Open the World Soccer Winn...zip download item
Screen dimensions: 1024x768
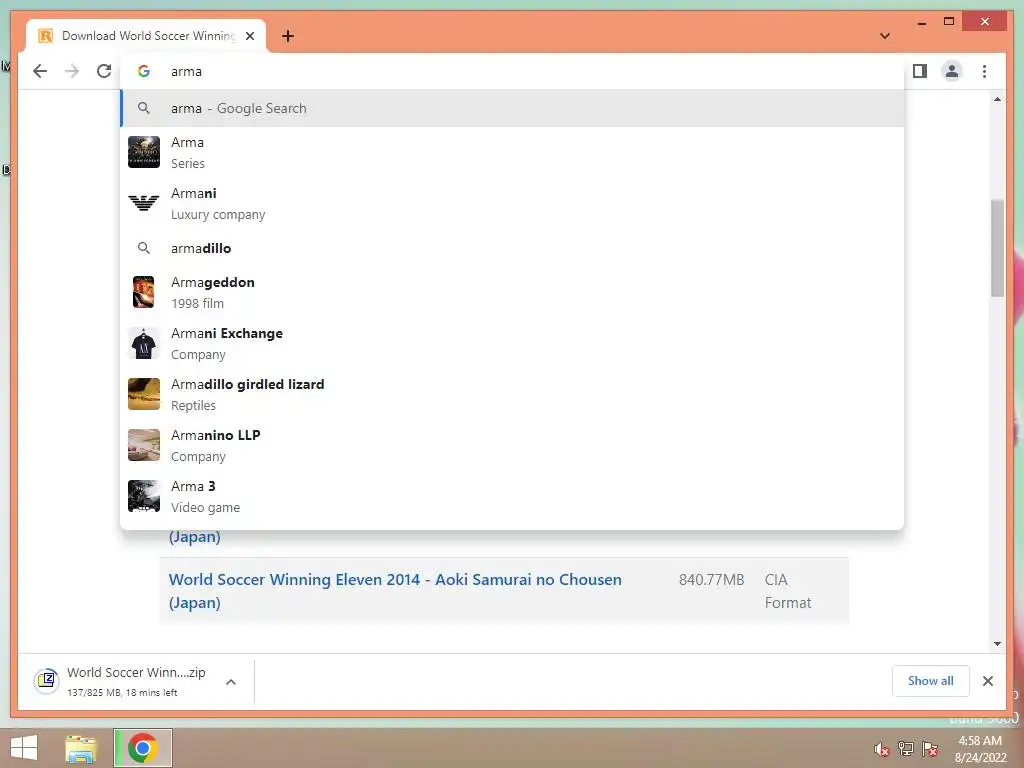[x=136, y=681]
